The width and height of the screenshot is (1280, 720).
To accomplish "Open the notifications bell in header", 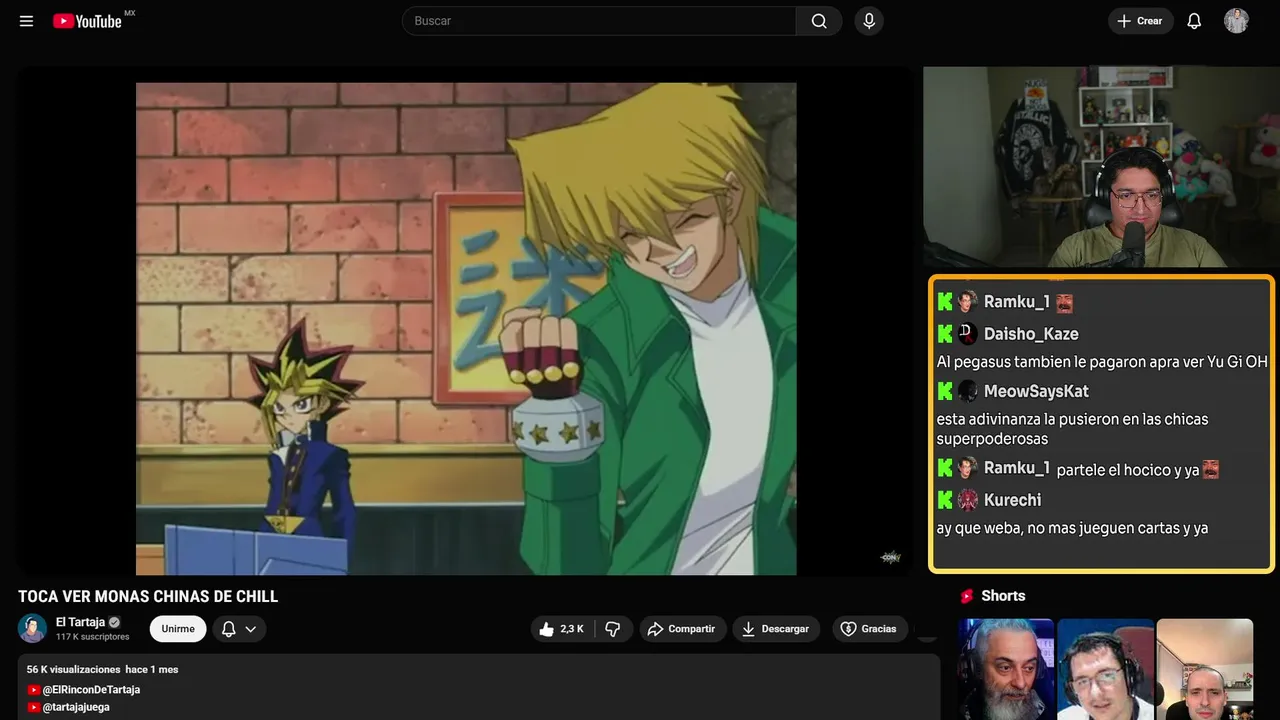I will pyautogui.click(x=1194, y=21).
